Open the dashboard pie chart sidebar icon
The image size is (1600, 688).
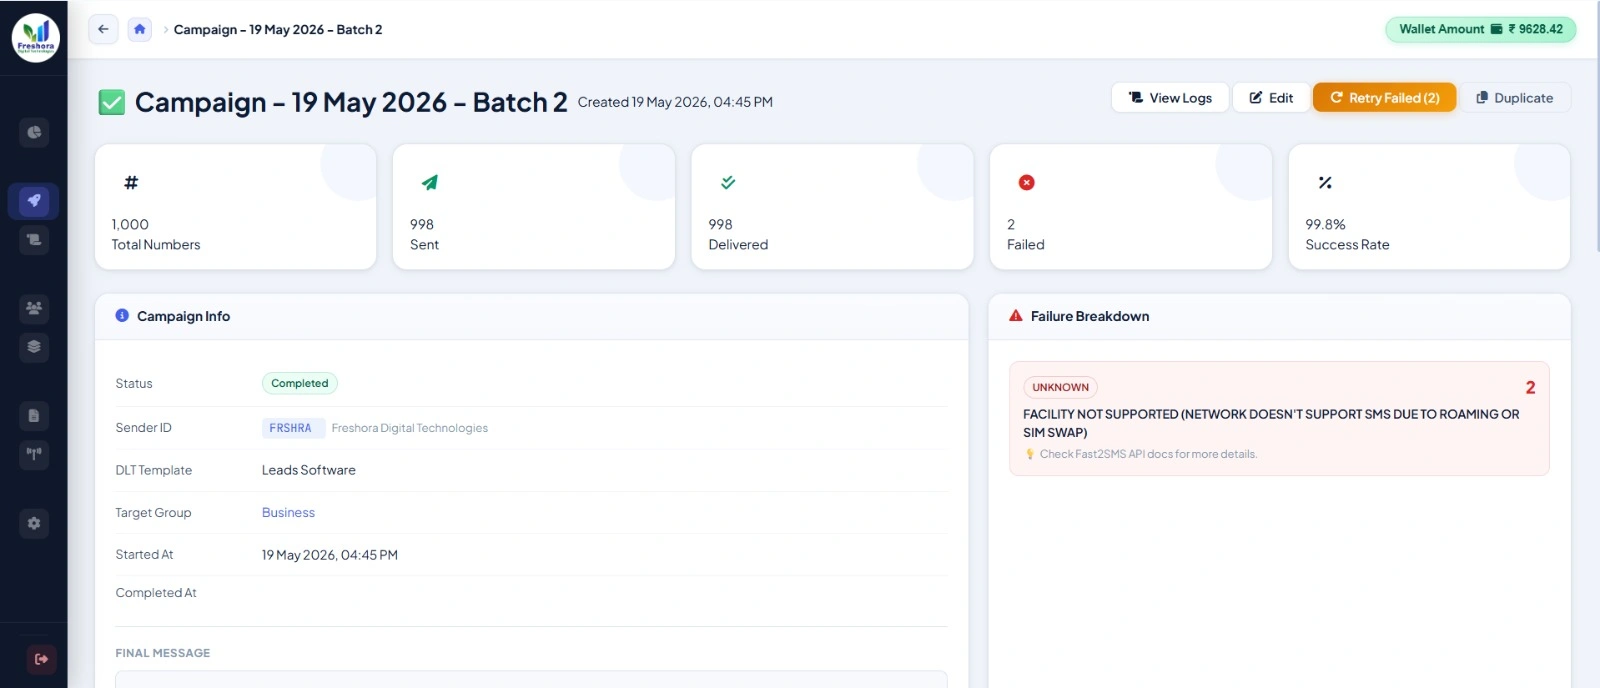(34, 132)
